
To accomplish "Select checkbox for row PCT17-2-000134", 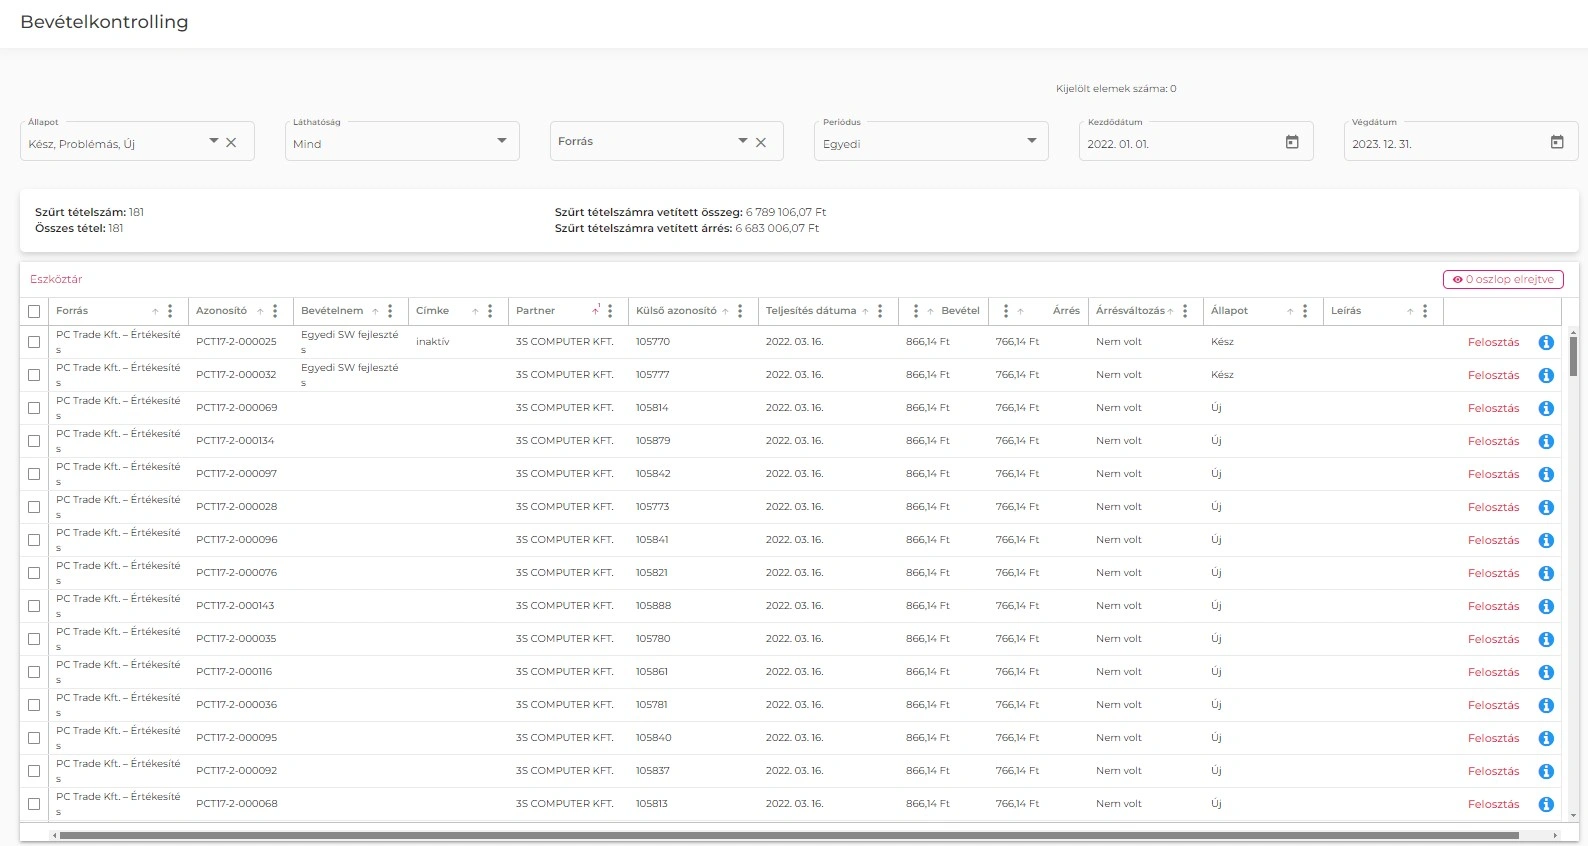I will (34, 441).
